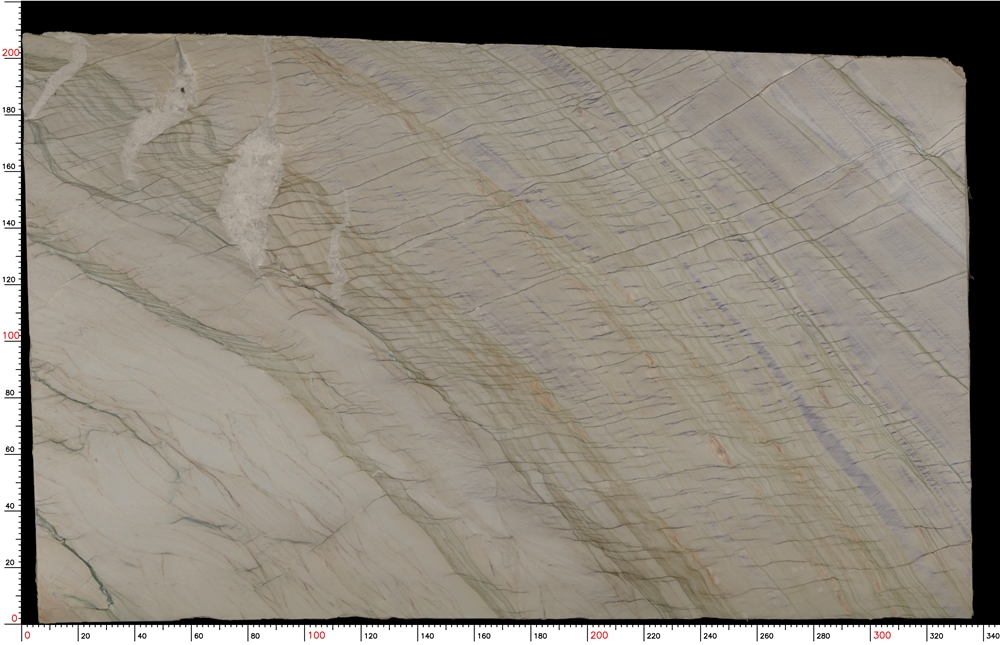This screenshot has width=1000, height=645.
Task: Click red 300 on the horizontal ruler
Action: pos(882,635)
